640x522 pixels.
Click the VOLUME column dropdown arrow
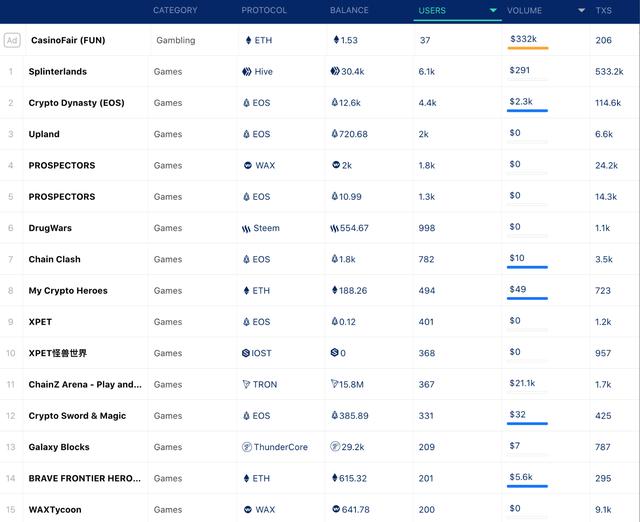(x=581, y=11)
